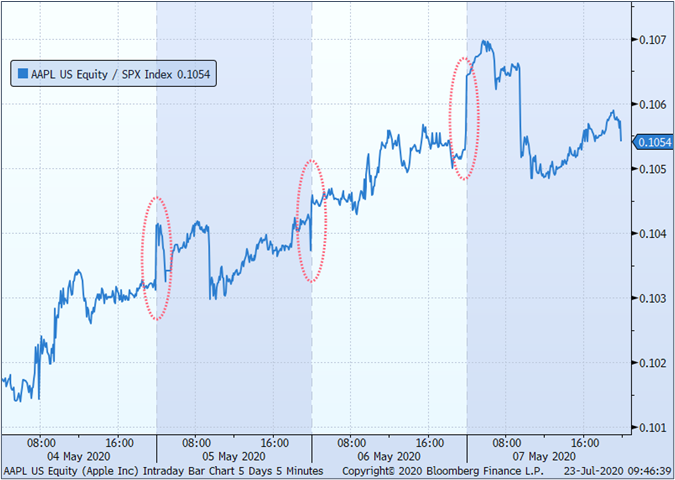This screenshot has height=480, width=675.
Task: Click the 0.104 y-axis value
Action: pos(652,234)
